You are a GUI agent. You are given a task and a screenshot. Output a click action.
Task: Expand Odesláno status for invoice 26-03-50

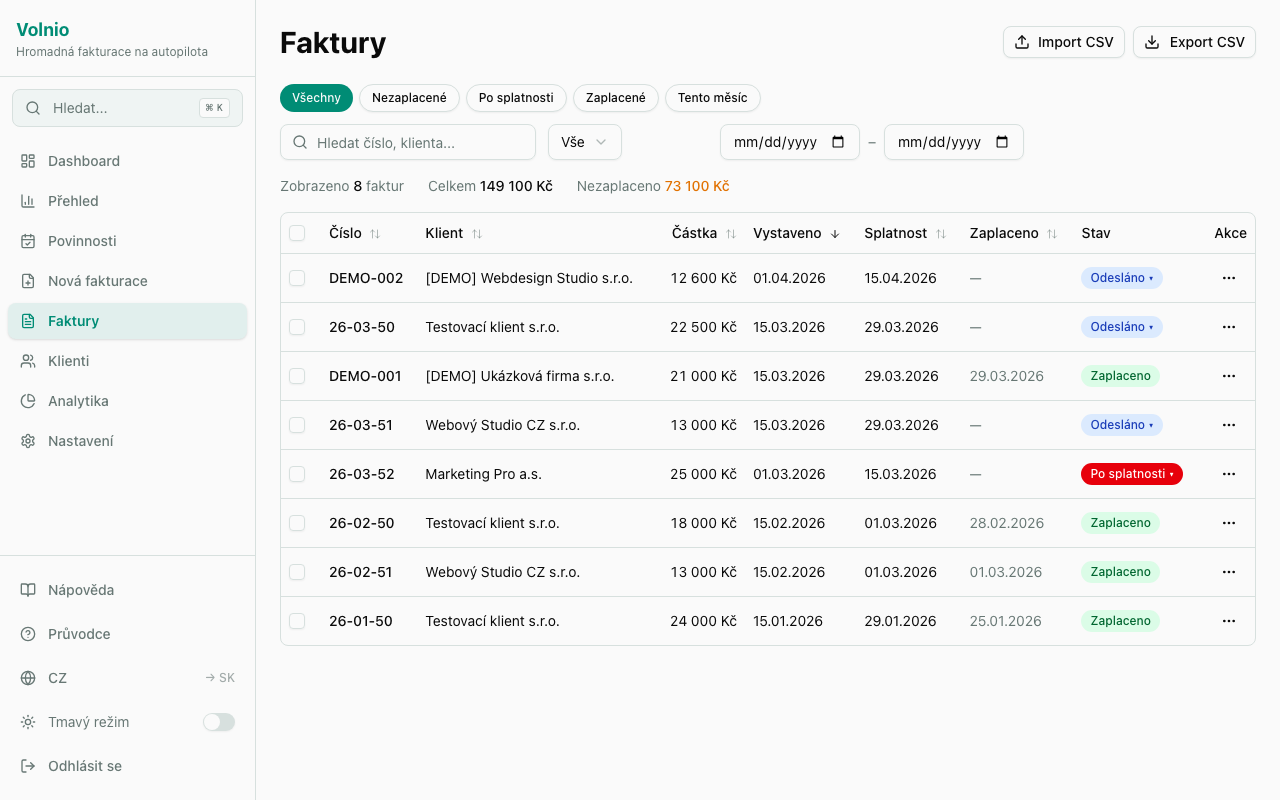(1121, 327)
